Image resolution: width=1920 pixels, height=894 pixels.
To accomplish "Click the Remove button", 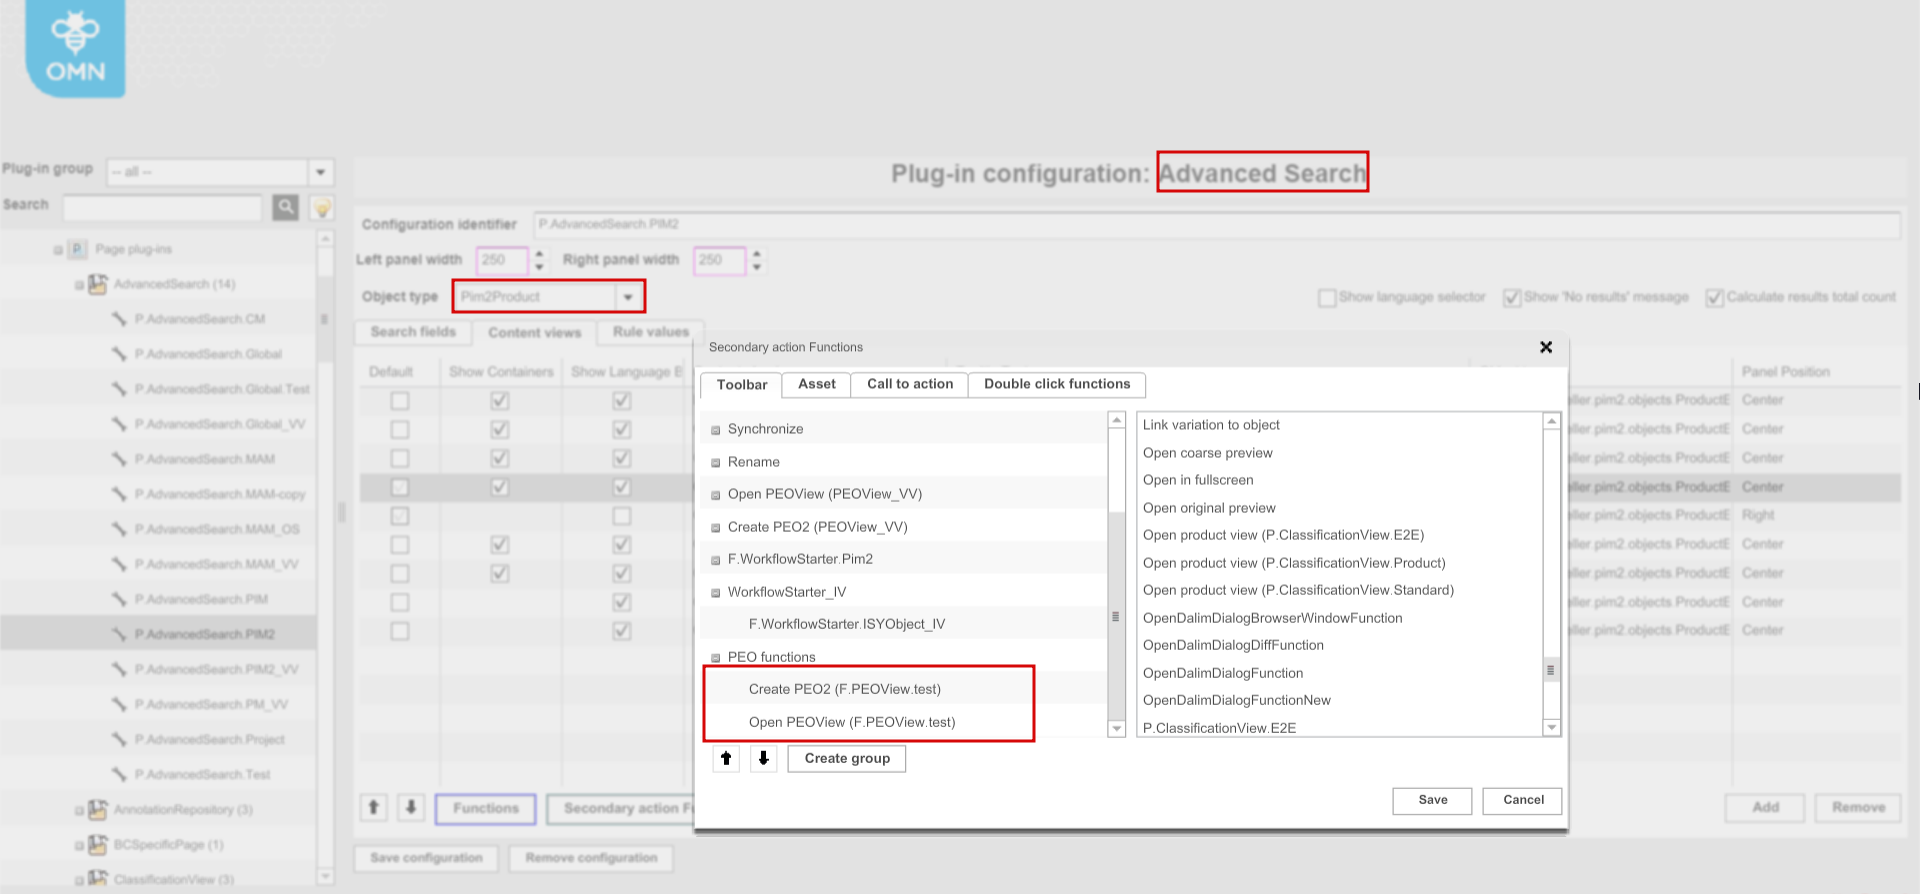I will pos(1858,807).
